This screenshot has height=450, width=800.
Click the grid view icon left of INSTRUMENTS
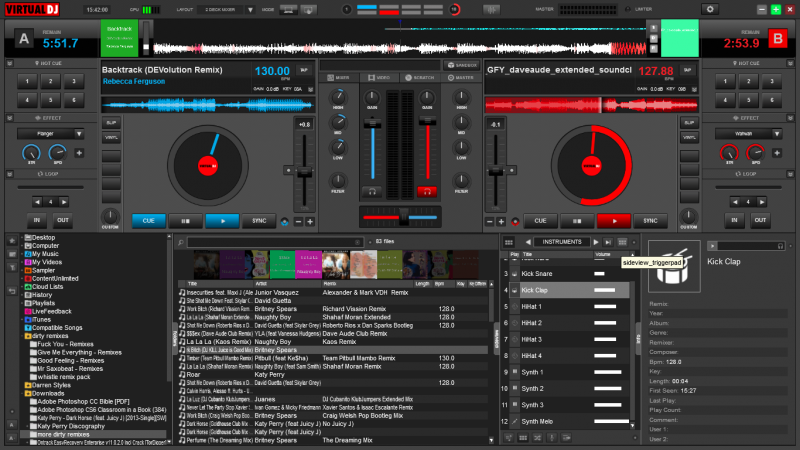(509, 242)
